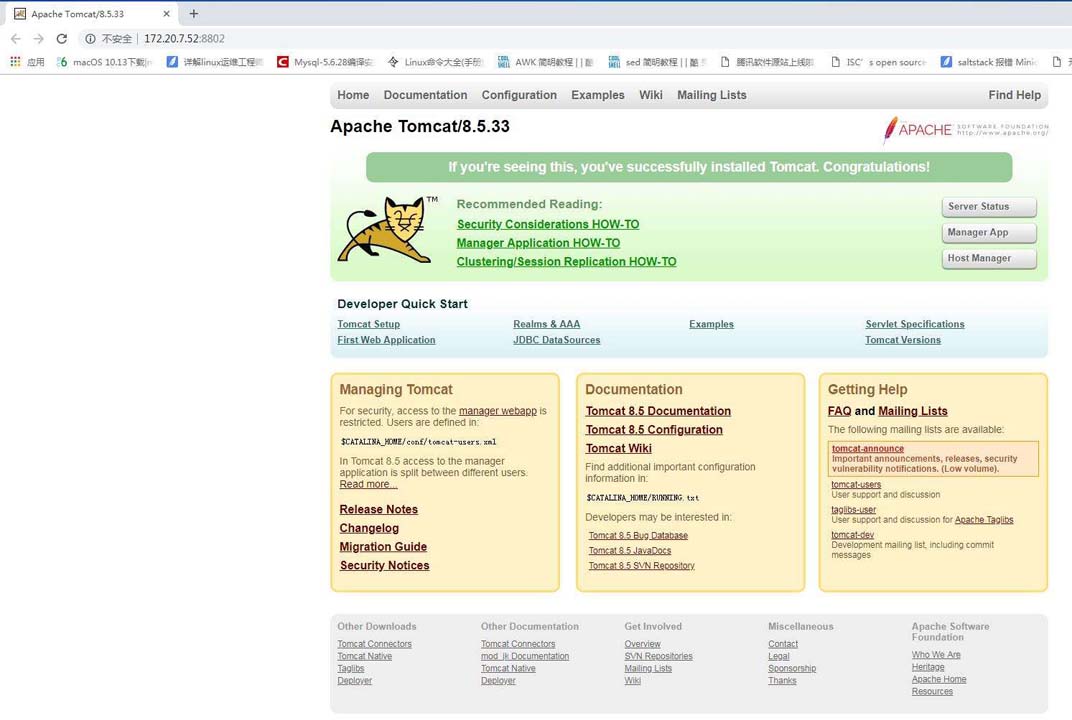Open the Wiki navigation item in top bar

pos(650,95)
